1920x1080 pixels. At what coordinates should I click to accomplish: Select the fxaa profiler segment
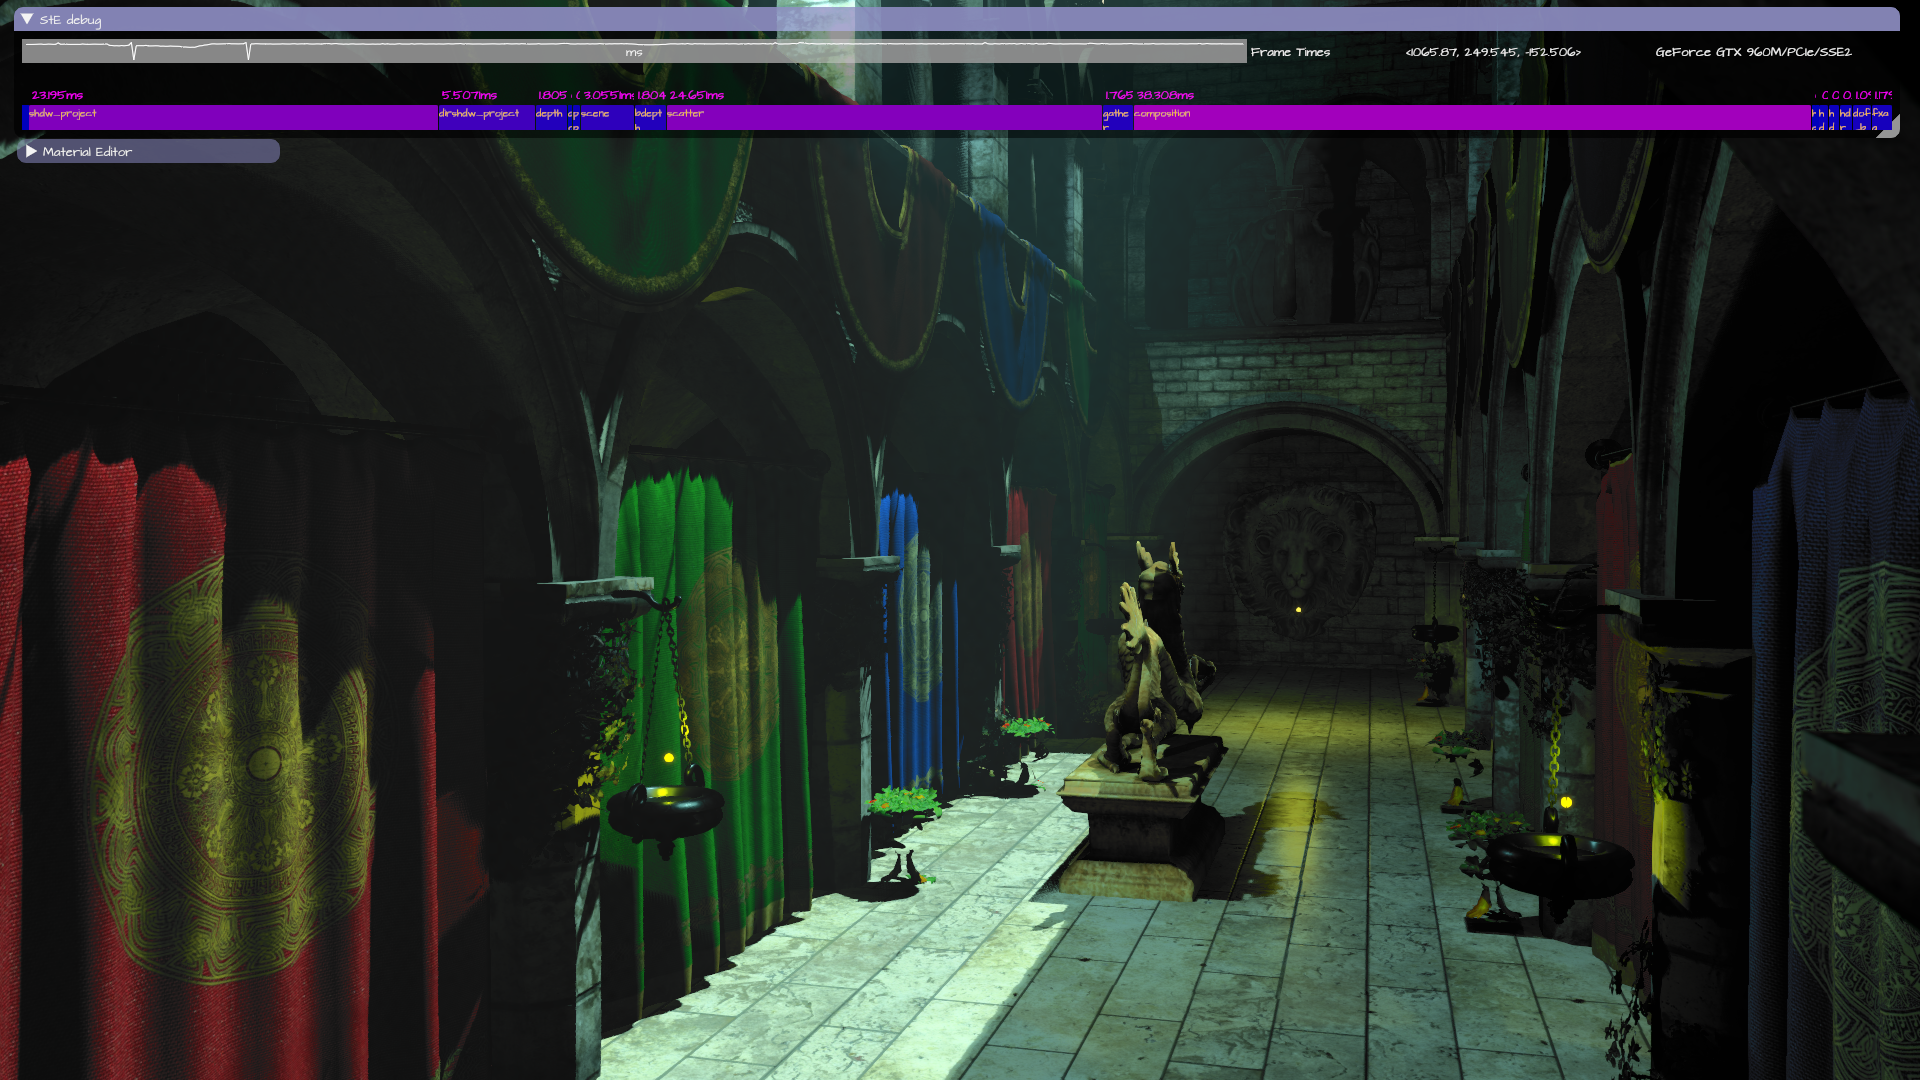tap(1882, 118)
